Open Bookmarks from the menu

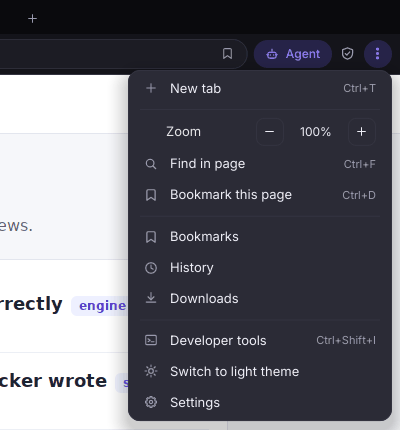click(x=260, y=237)
